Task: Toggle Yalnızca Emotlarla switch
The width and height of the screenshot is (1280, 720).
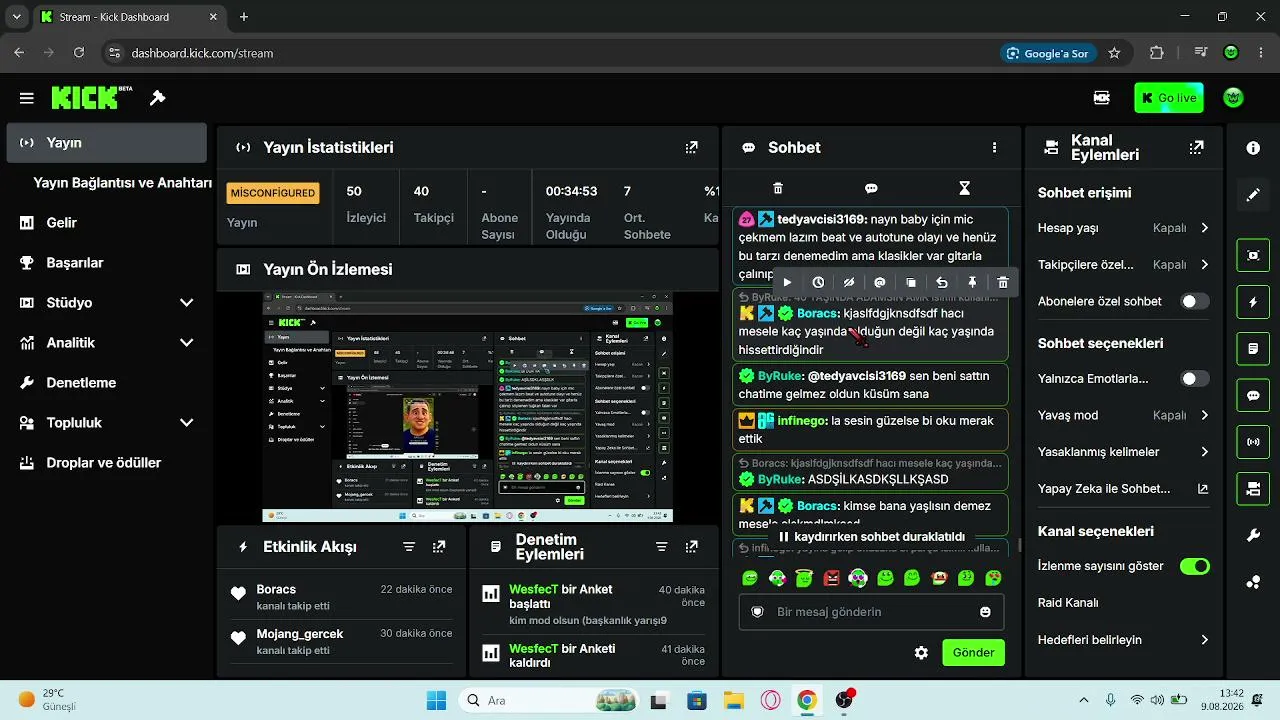Action: [1194, 379]
